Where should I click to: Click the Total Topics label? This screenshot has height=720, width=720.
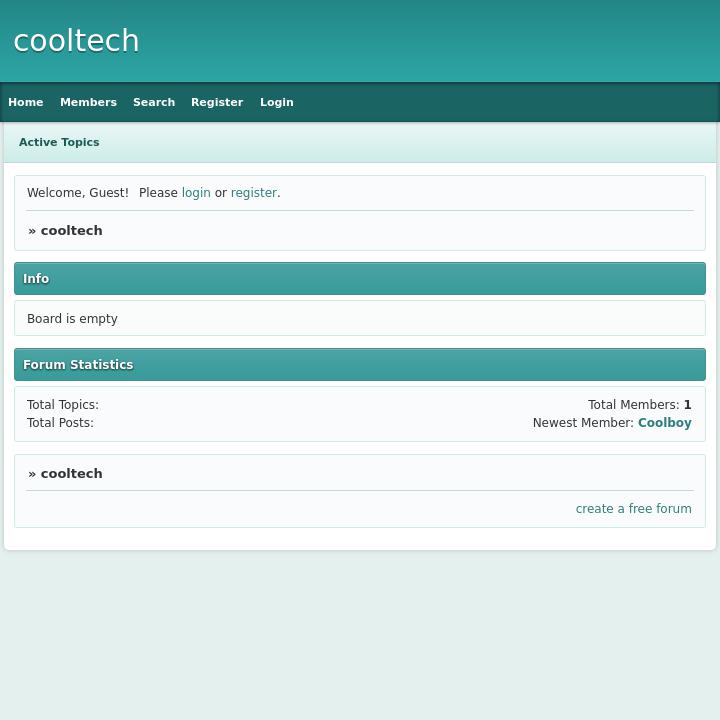[62, 405]
